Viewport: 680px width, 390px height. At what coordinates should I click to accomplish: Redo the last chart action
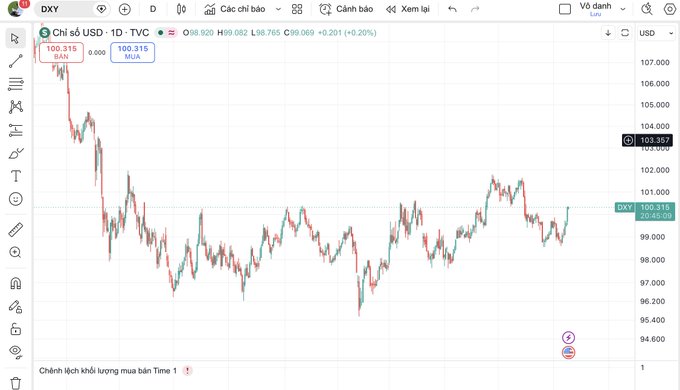475,9
